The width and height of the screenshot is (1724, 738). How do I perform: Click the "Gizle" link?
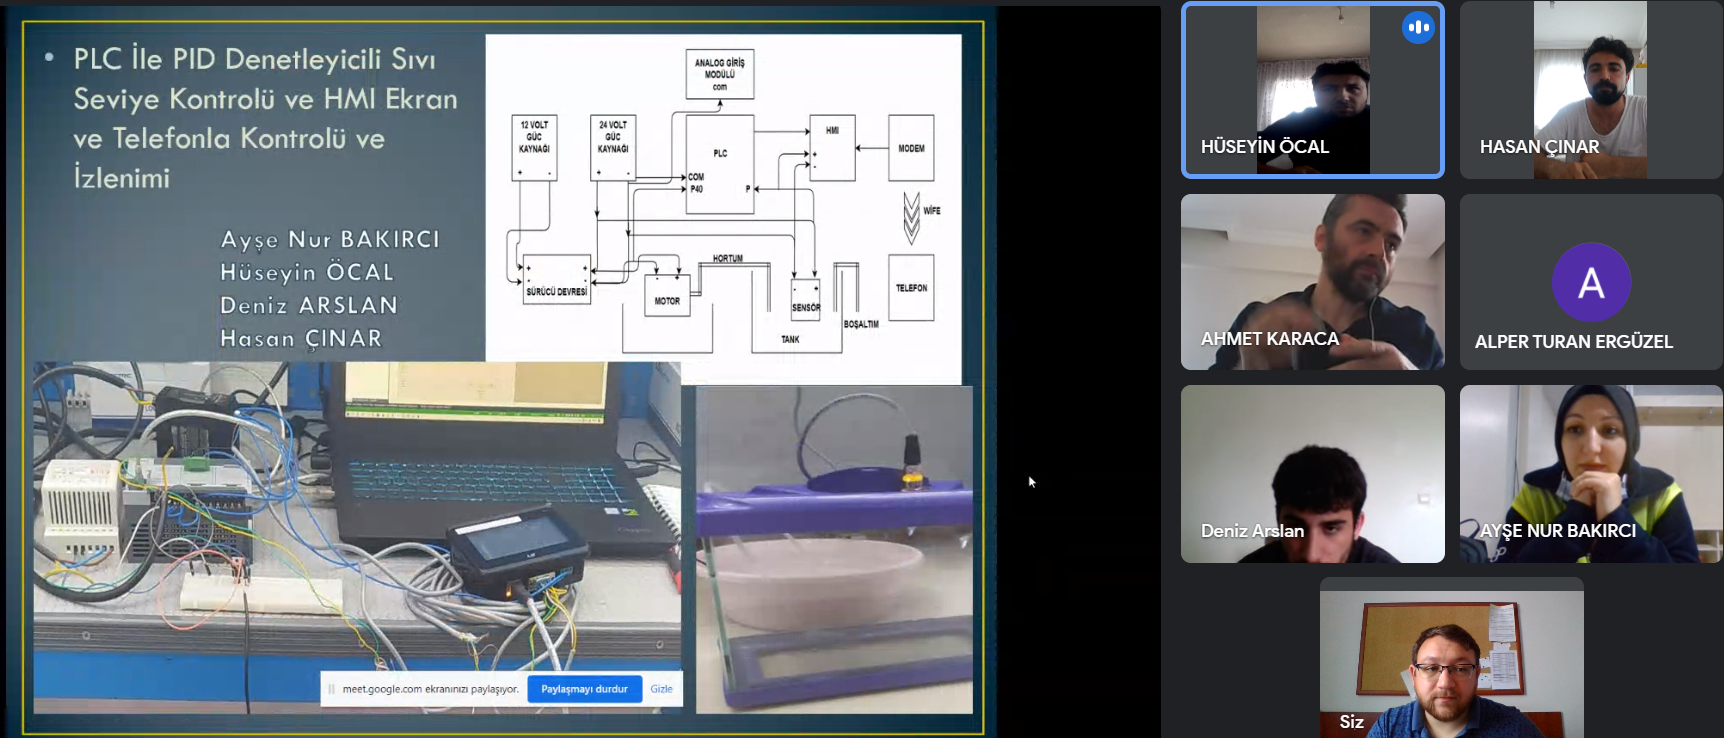661,689
